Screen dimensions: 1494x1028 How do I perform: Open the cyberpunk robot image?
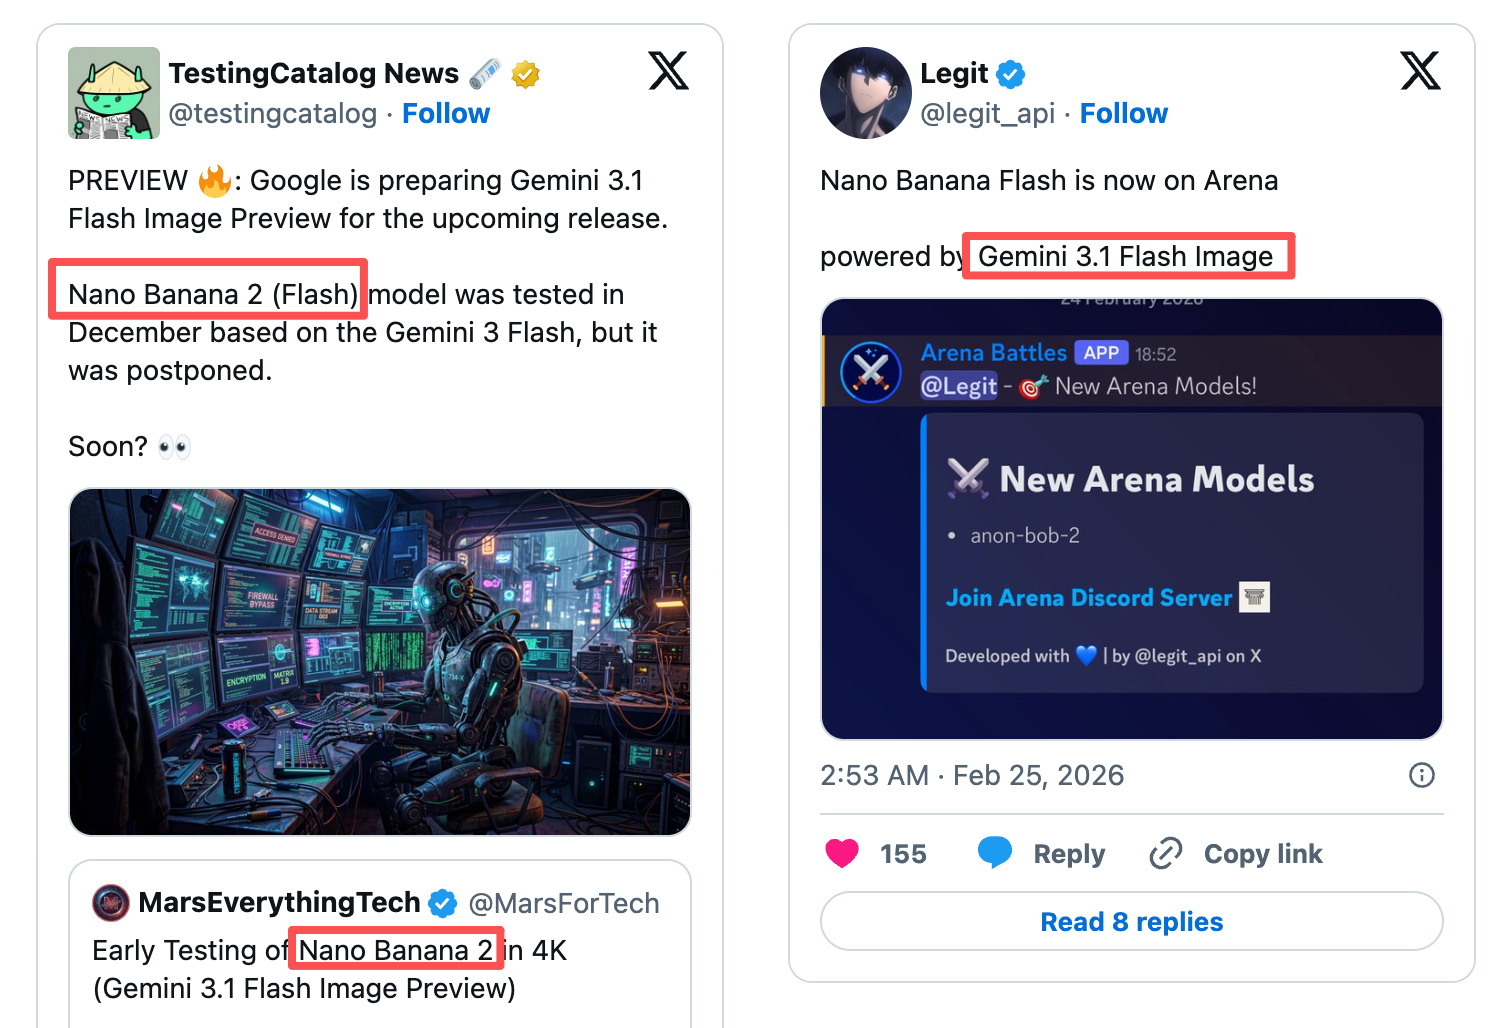click(x=380, y=661)
